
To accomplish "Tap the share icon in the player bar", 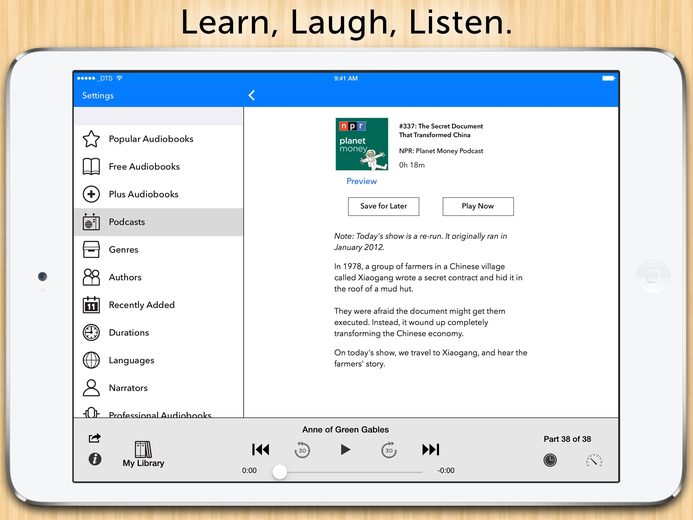I will tap(95, 438).
